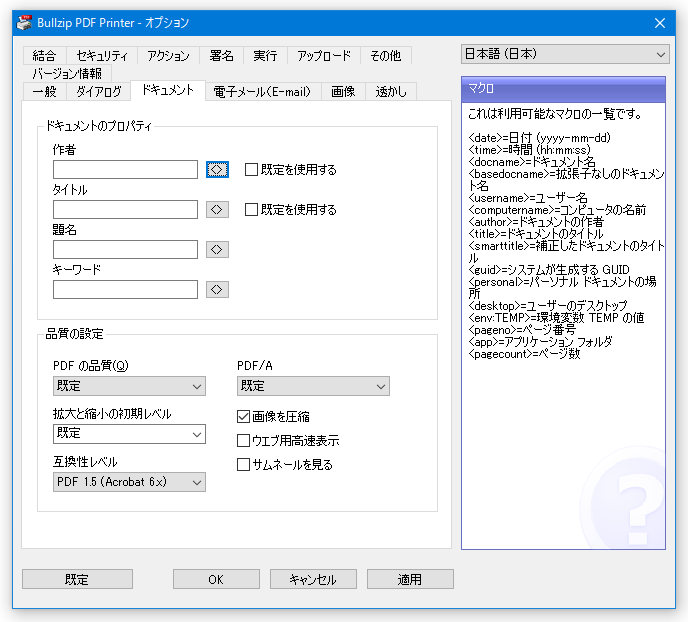Click the マクロ panel header
This screenshot has width=688, height=622.
coord(563,89)
